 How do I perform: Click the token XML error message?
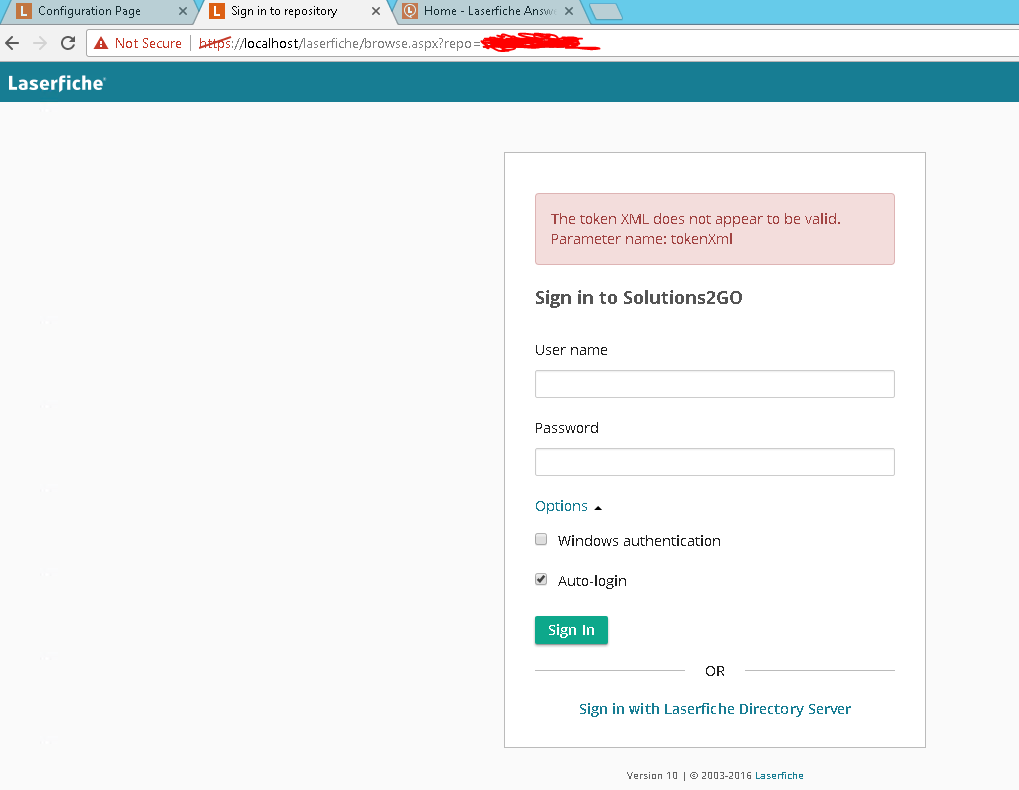715,229
